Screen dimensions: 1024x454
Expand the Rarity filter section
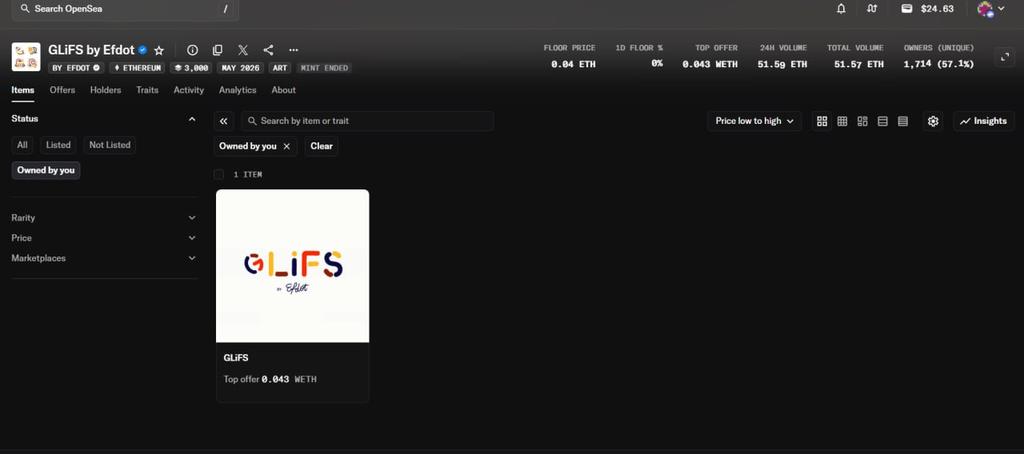click(104, 218)
